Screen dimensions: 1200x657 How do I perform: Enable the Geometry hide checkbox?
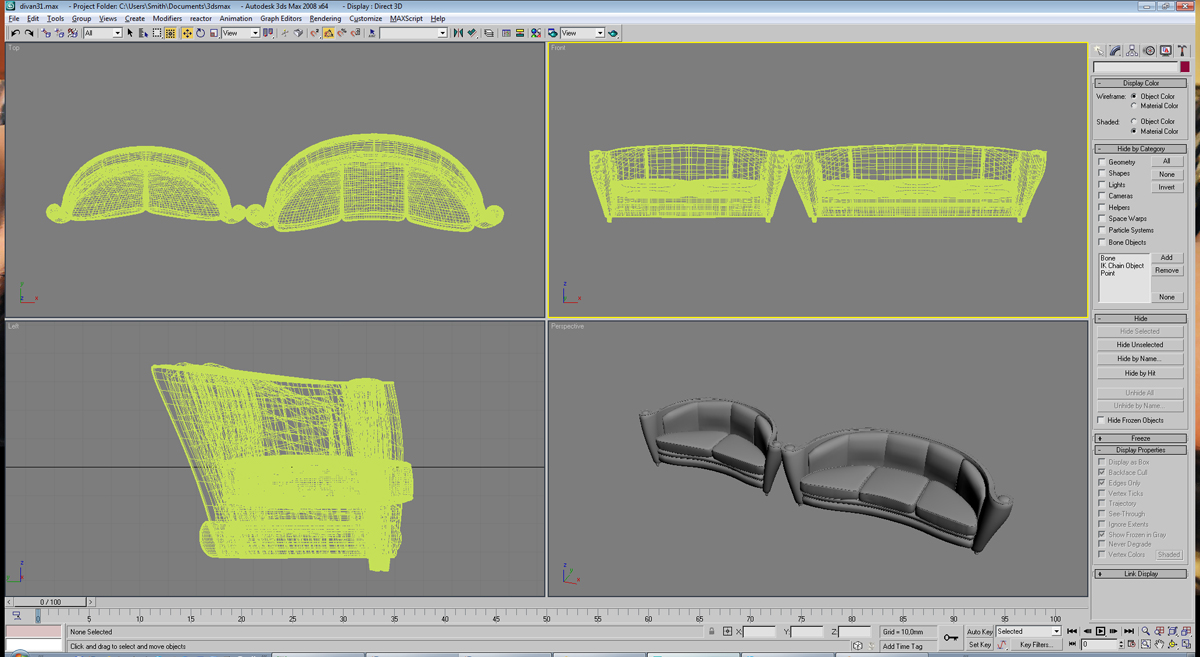coord(1102,162)
